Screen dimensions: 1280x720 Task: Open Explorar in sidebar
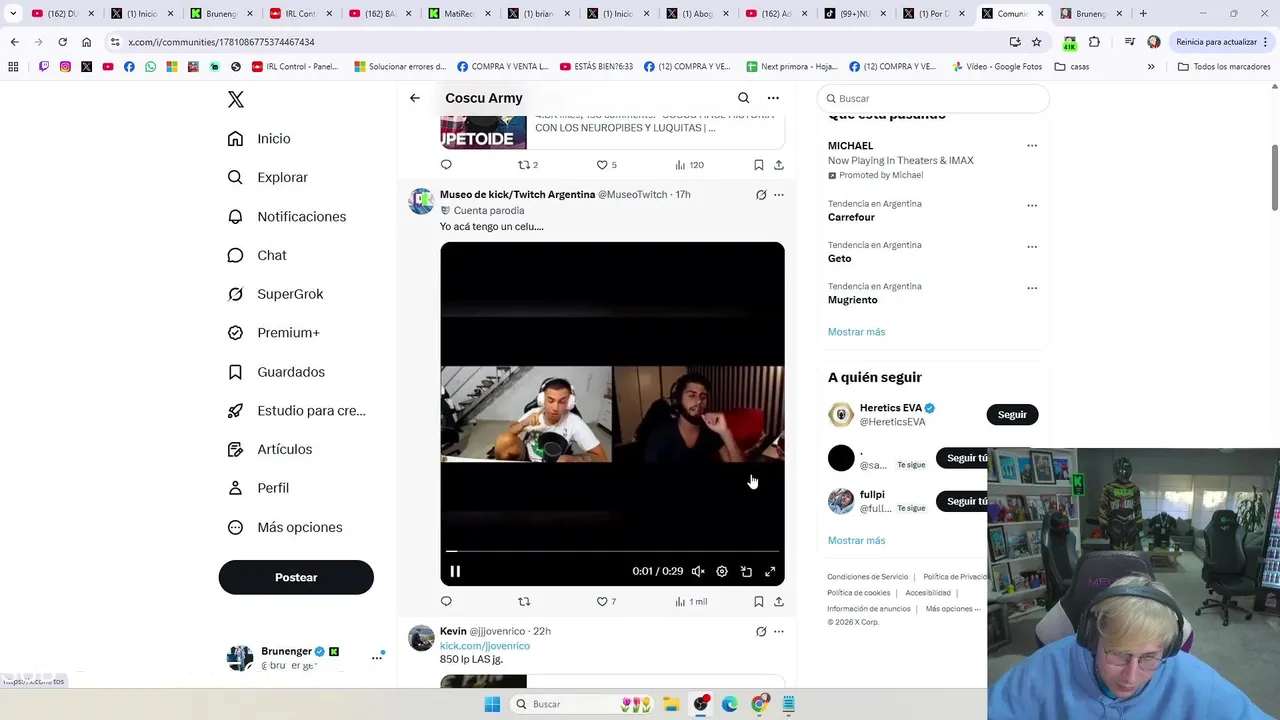[x=268, y=177]
